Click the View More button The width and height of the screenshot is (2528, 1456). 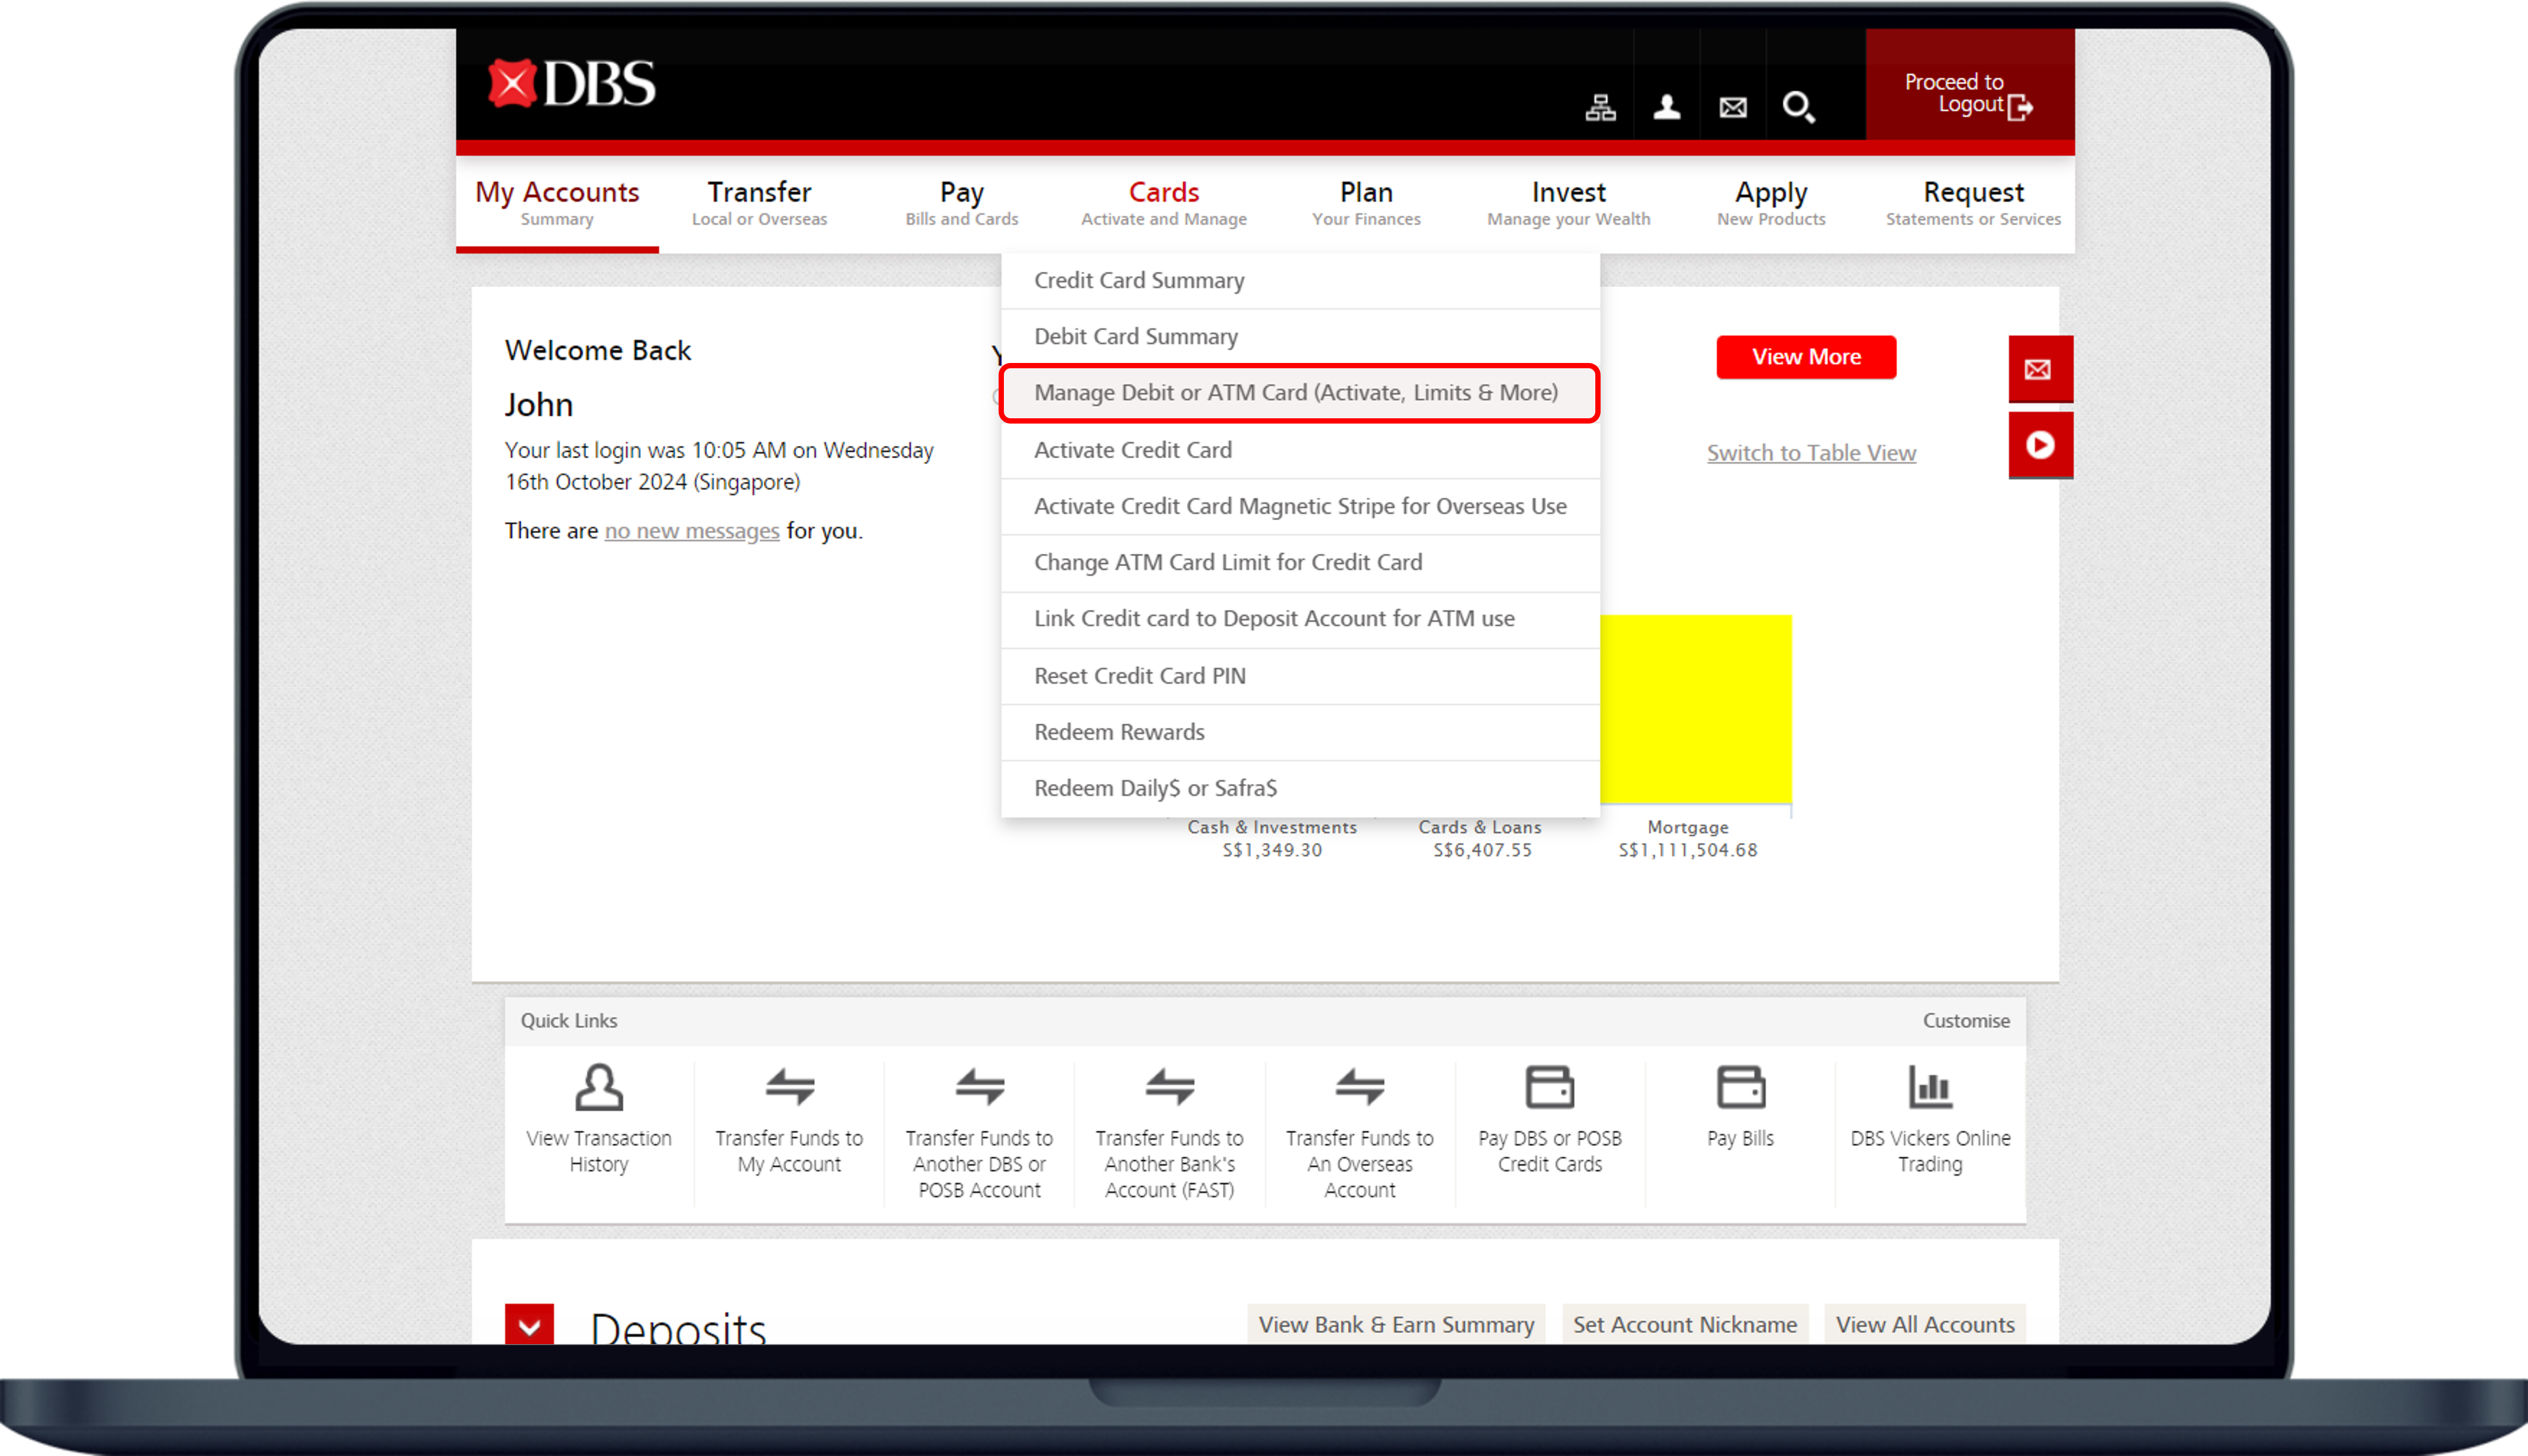point(1805,357)
